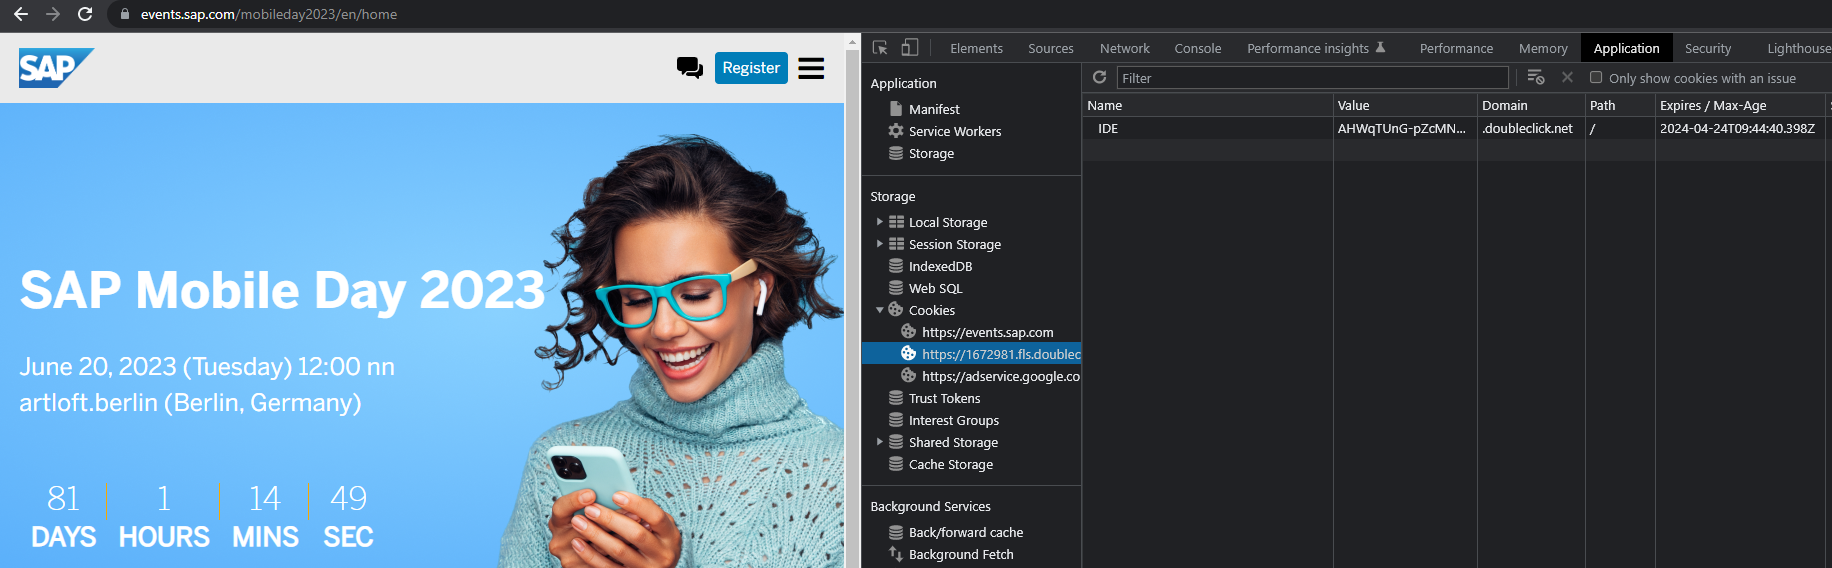The image size is (1832, 568).
Task: Select Session Storage label
Action: click(955, 244)
